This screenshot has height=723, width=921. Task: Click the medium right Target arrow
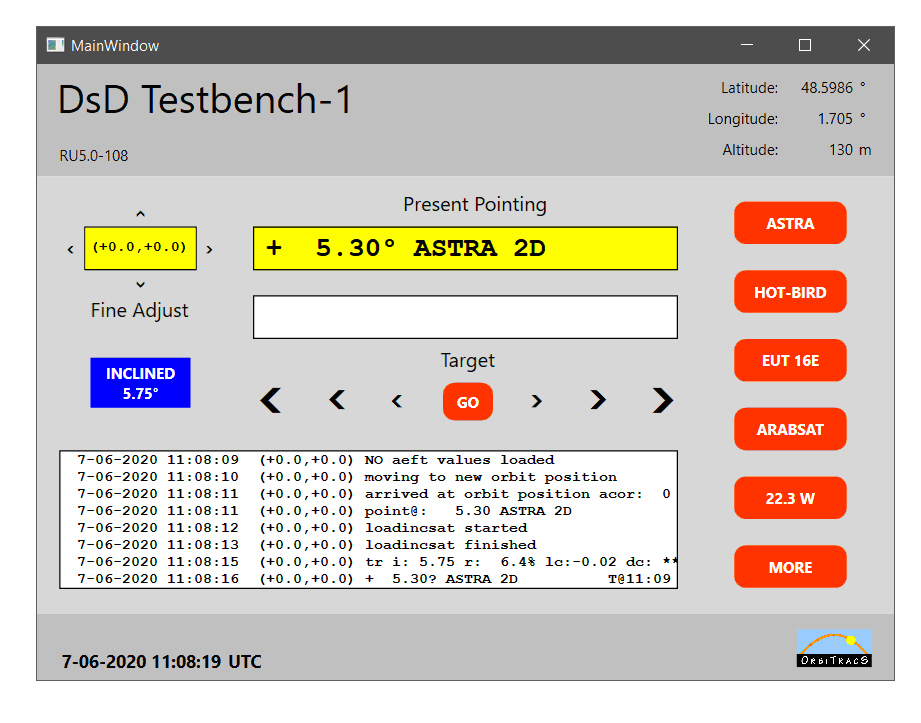[598, 400]
